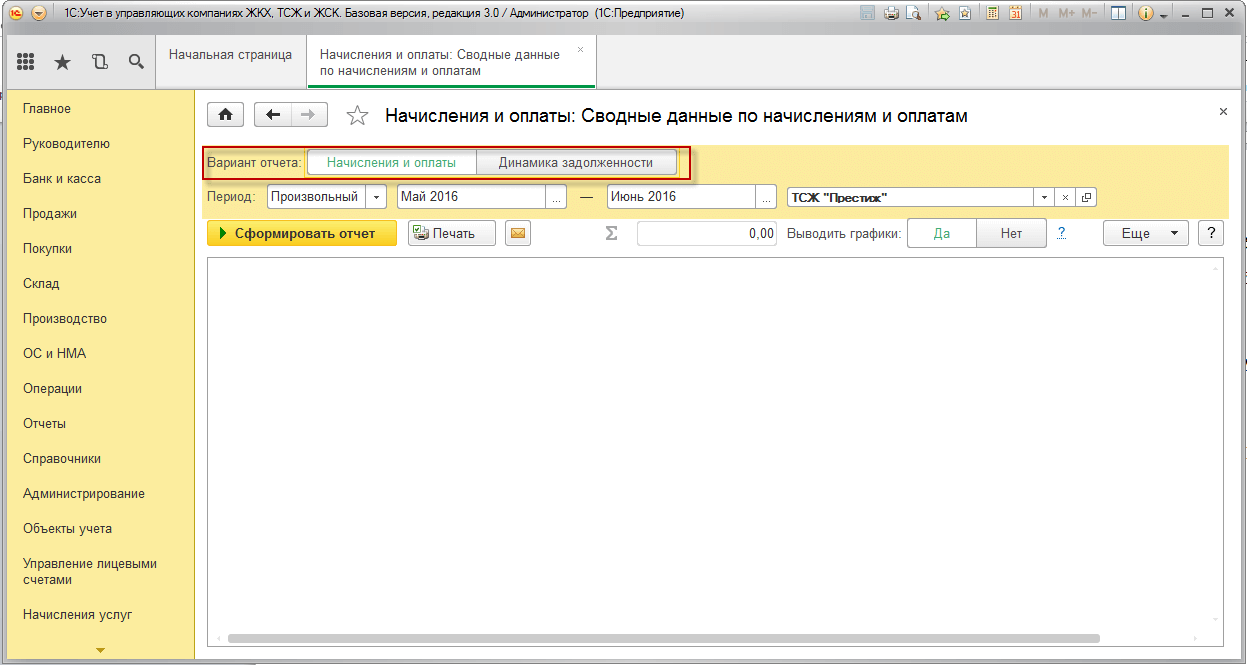Open the calendar icon in title bar
This screenshot has width=1247, height=665.
click(1015, 13)
